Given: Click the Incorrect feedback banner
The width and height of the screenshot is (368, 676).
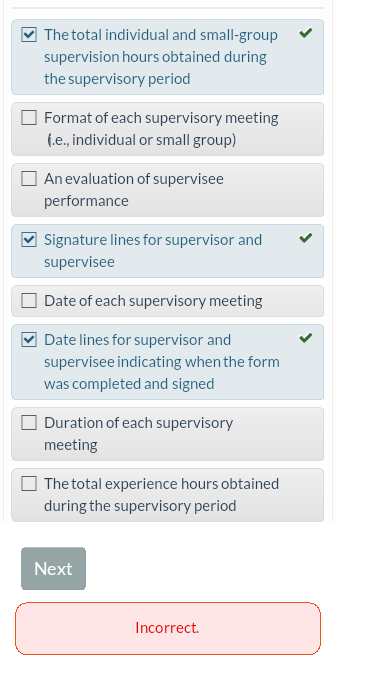Looking at the screenshot, I should (x=168, y=628).
